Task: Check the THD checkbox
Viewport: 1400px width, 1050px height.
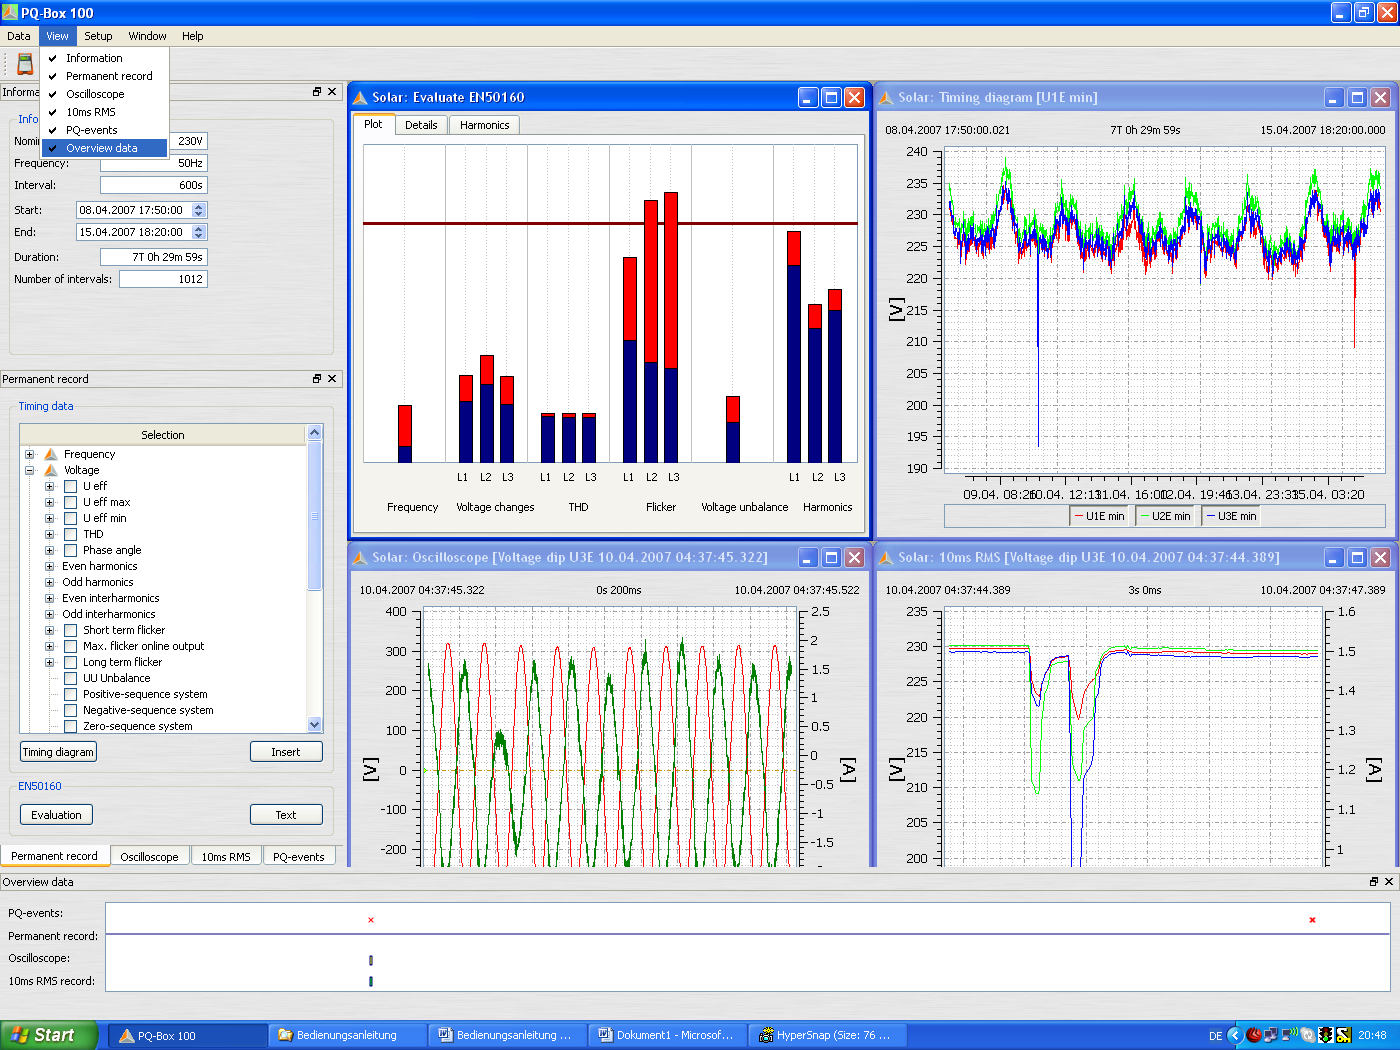Action: [71, 534]
